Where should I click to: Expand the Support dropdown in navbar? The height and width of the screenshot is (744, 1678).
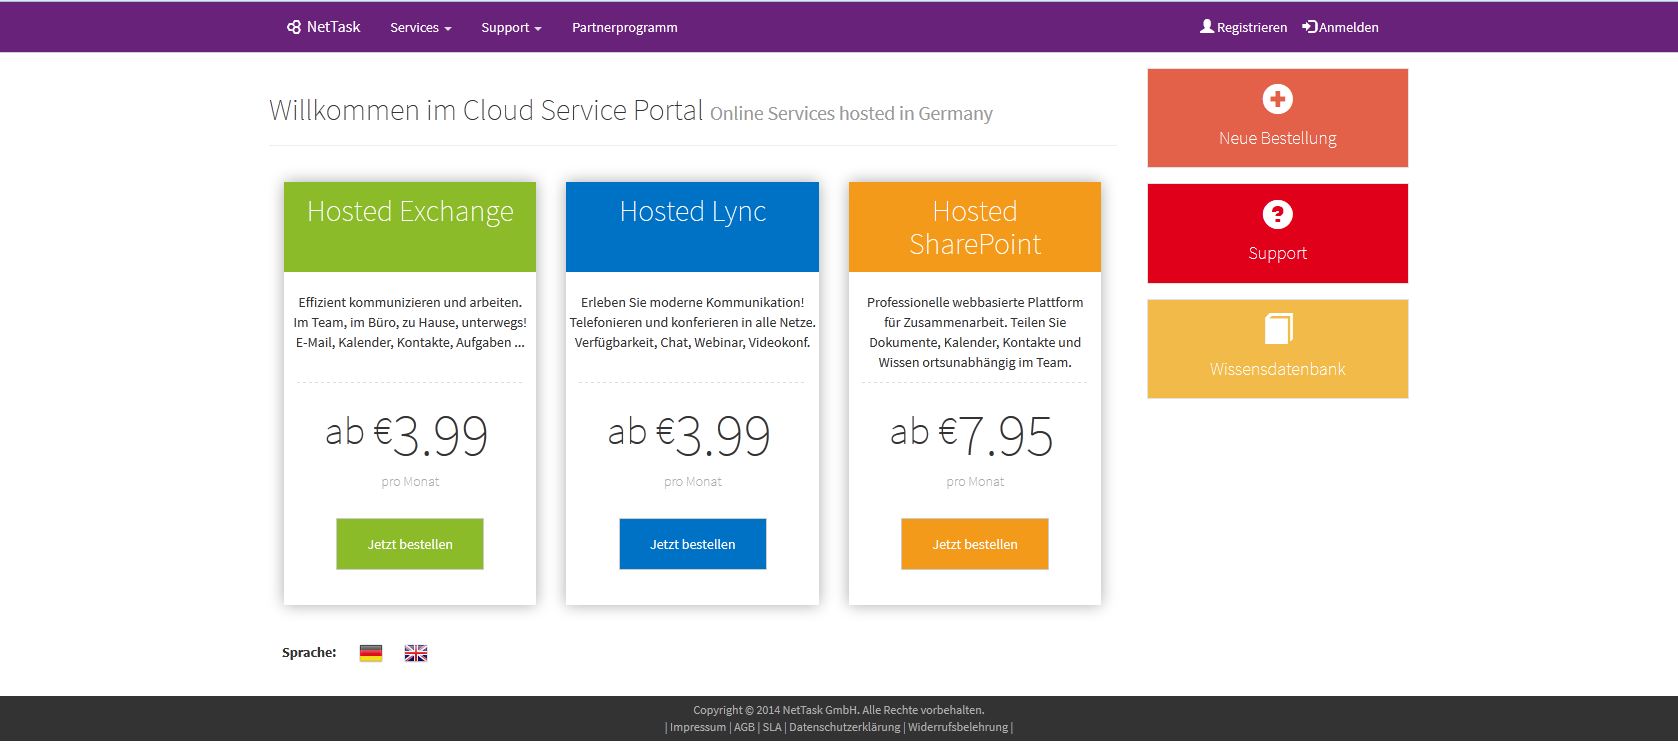point(511,28)
